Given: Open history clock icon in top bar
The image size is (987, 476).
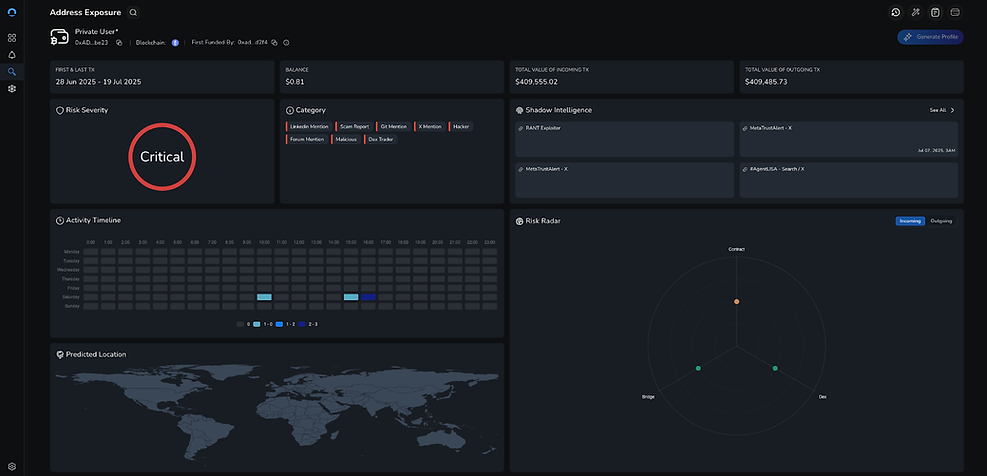Looking at the screenshot, I should coord(895,12).
